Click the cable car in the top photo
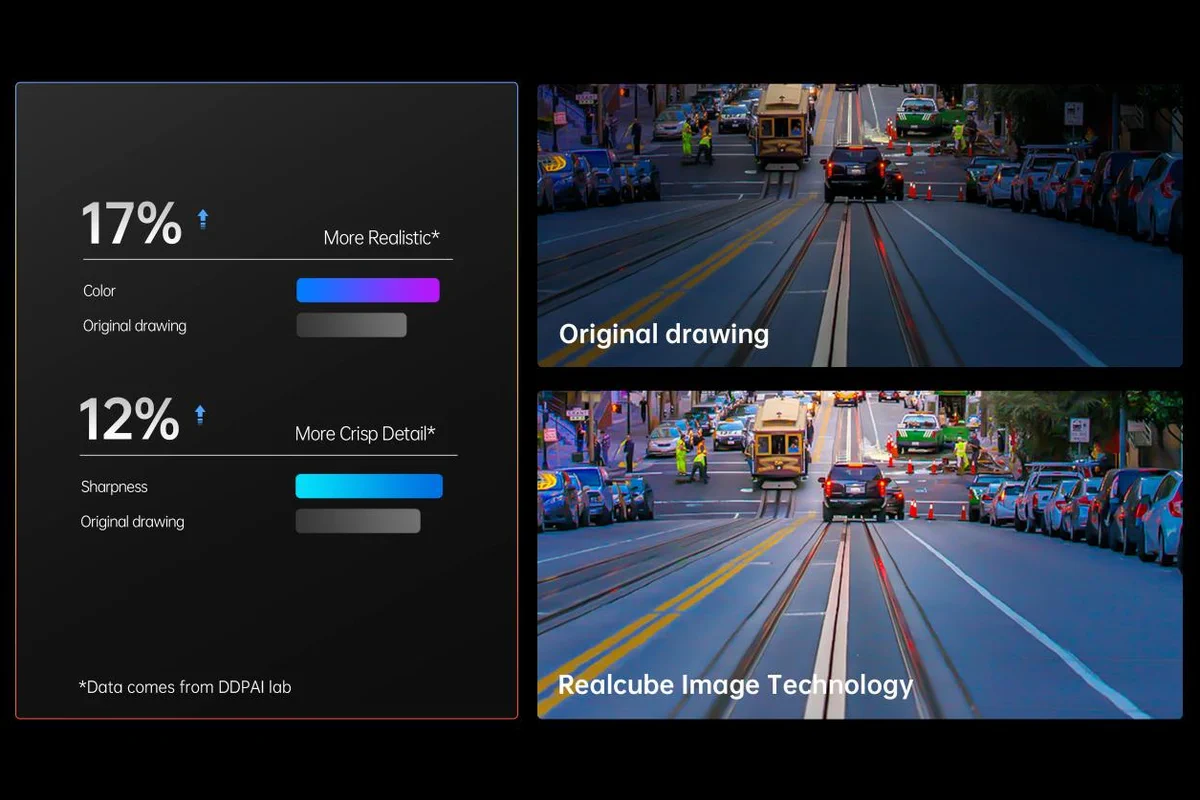 point(782,126)
